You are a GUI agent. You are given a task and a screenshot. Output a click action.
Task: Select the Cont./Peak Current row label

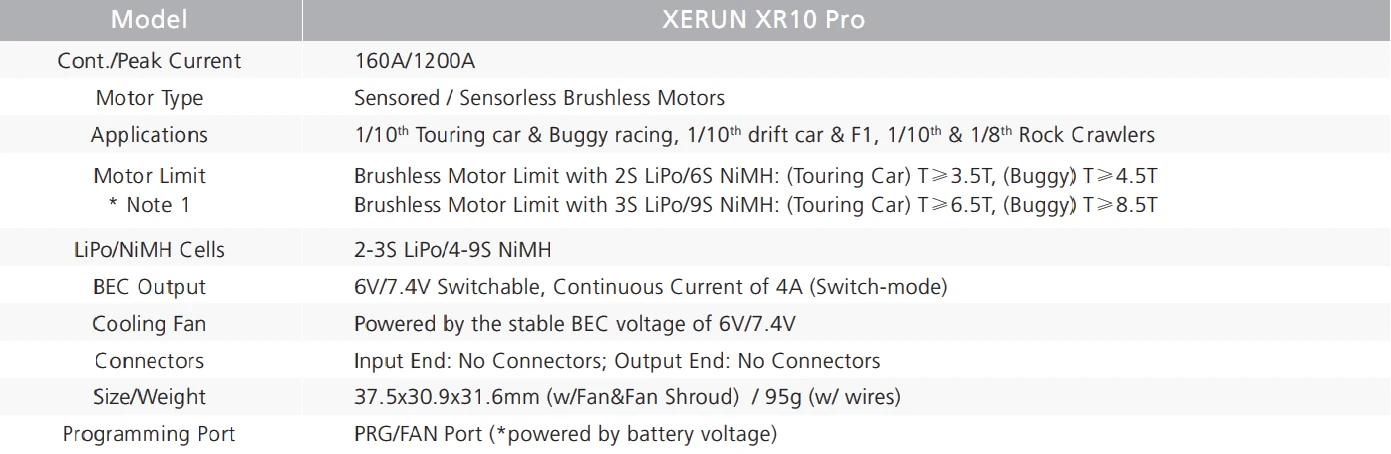pos(149,61)
